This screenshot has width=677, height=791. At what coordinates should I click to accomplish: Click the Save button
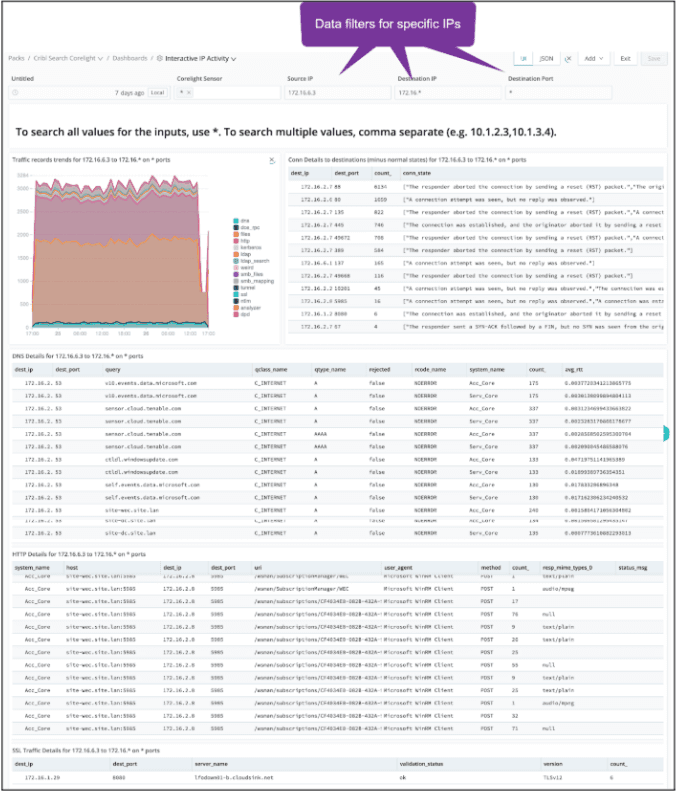(654, 59)
